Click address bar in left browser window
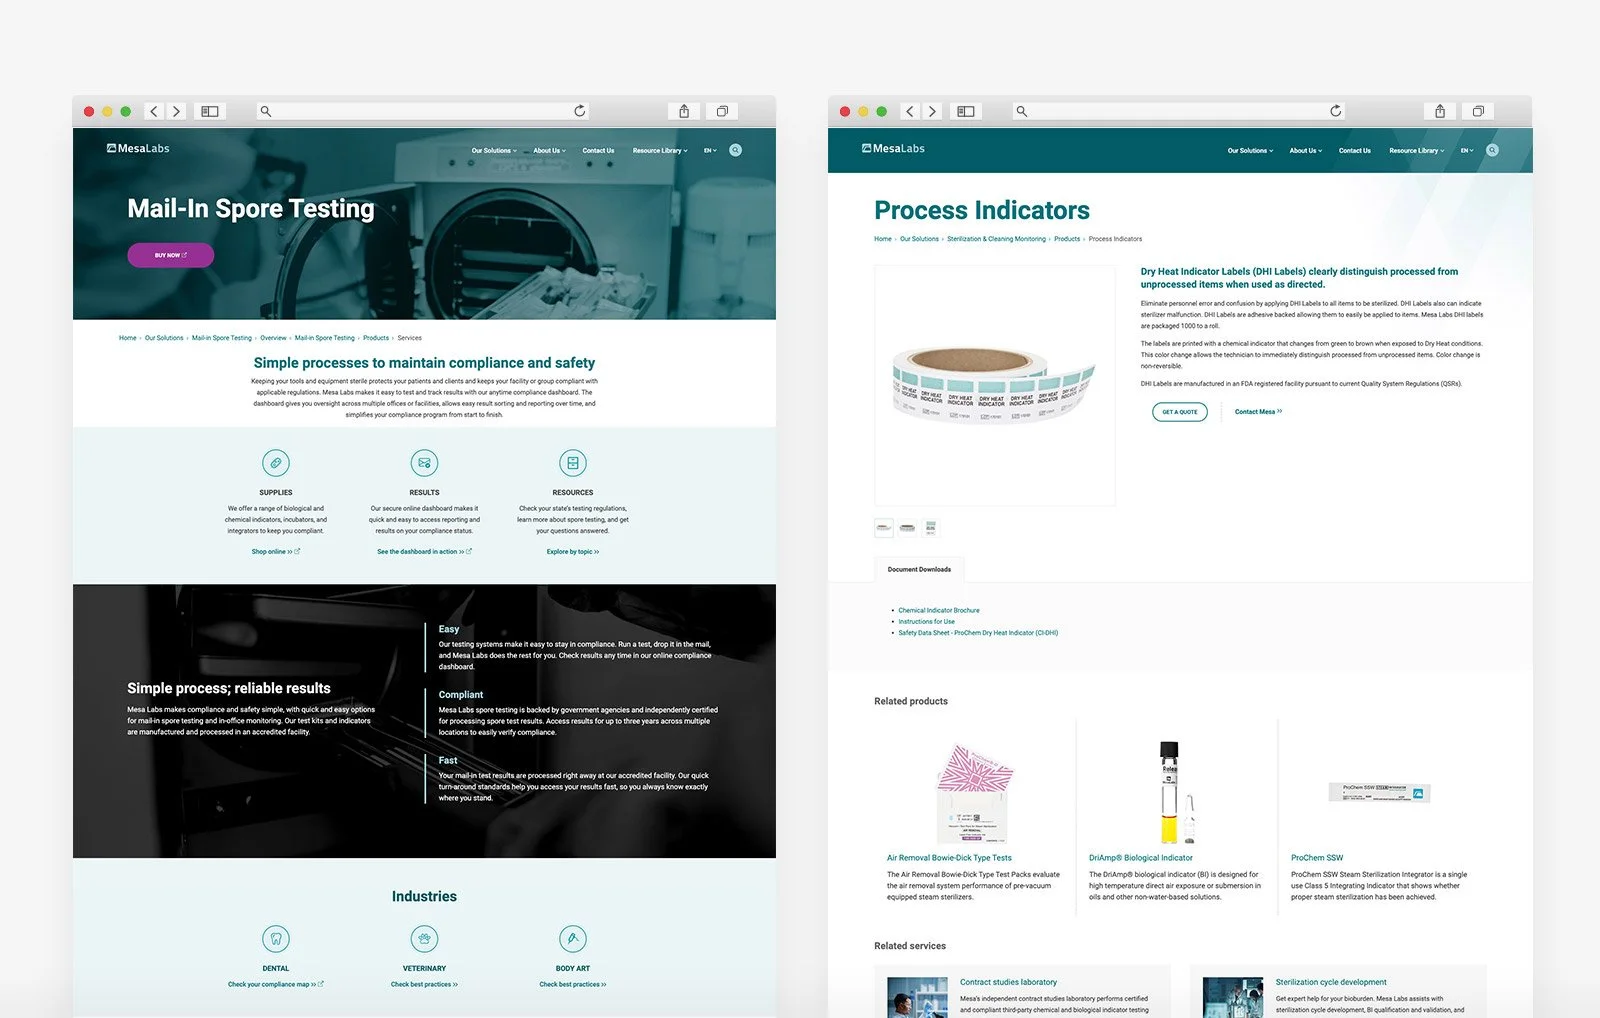 tap(423, 111)
